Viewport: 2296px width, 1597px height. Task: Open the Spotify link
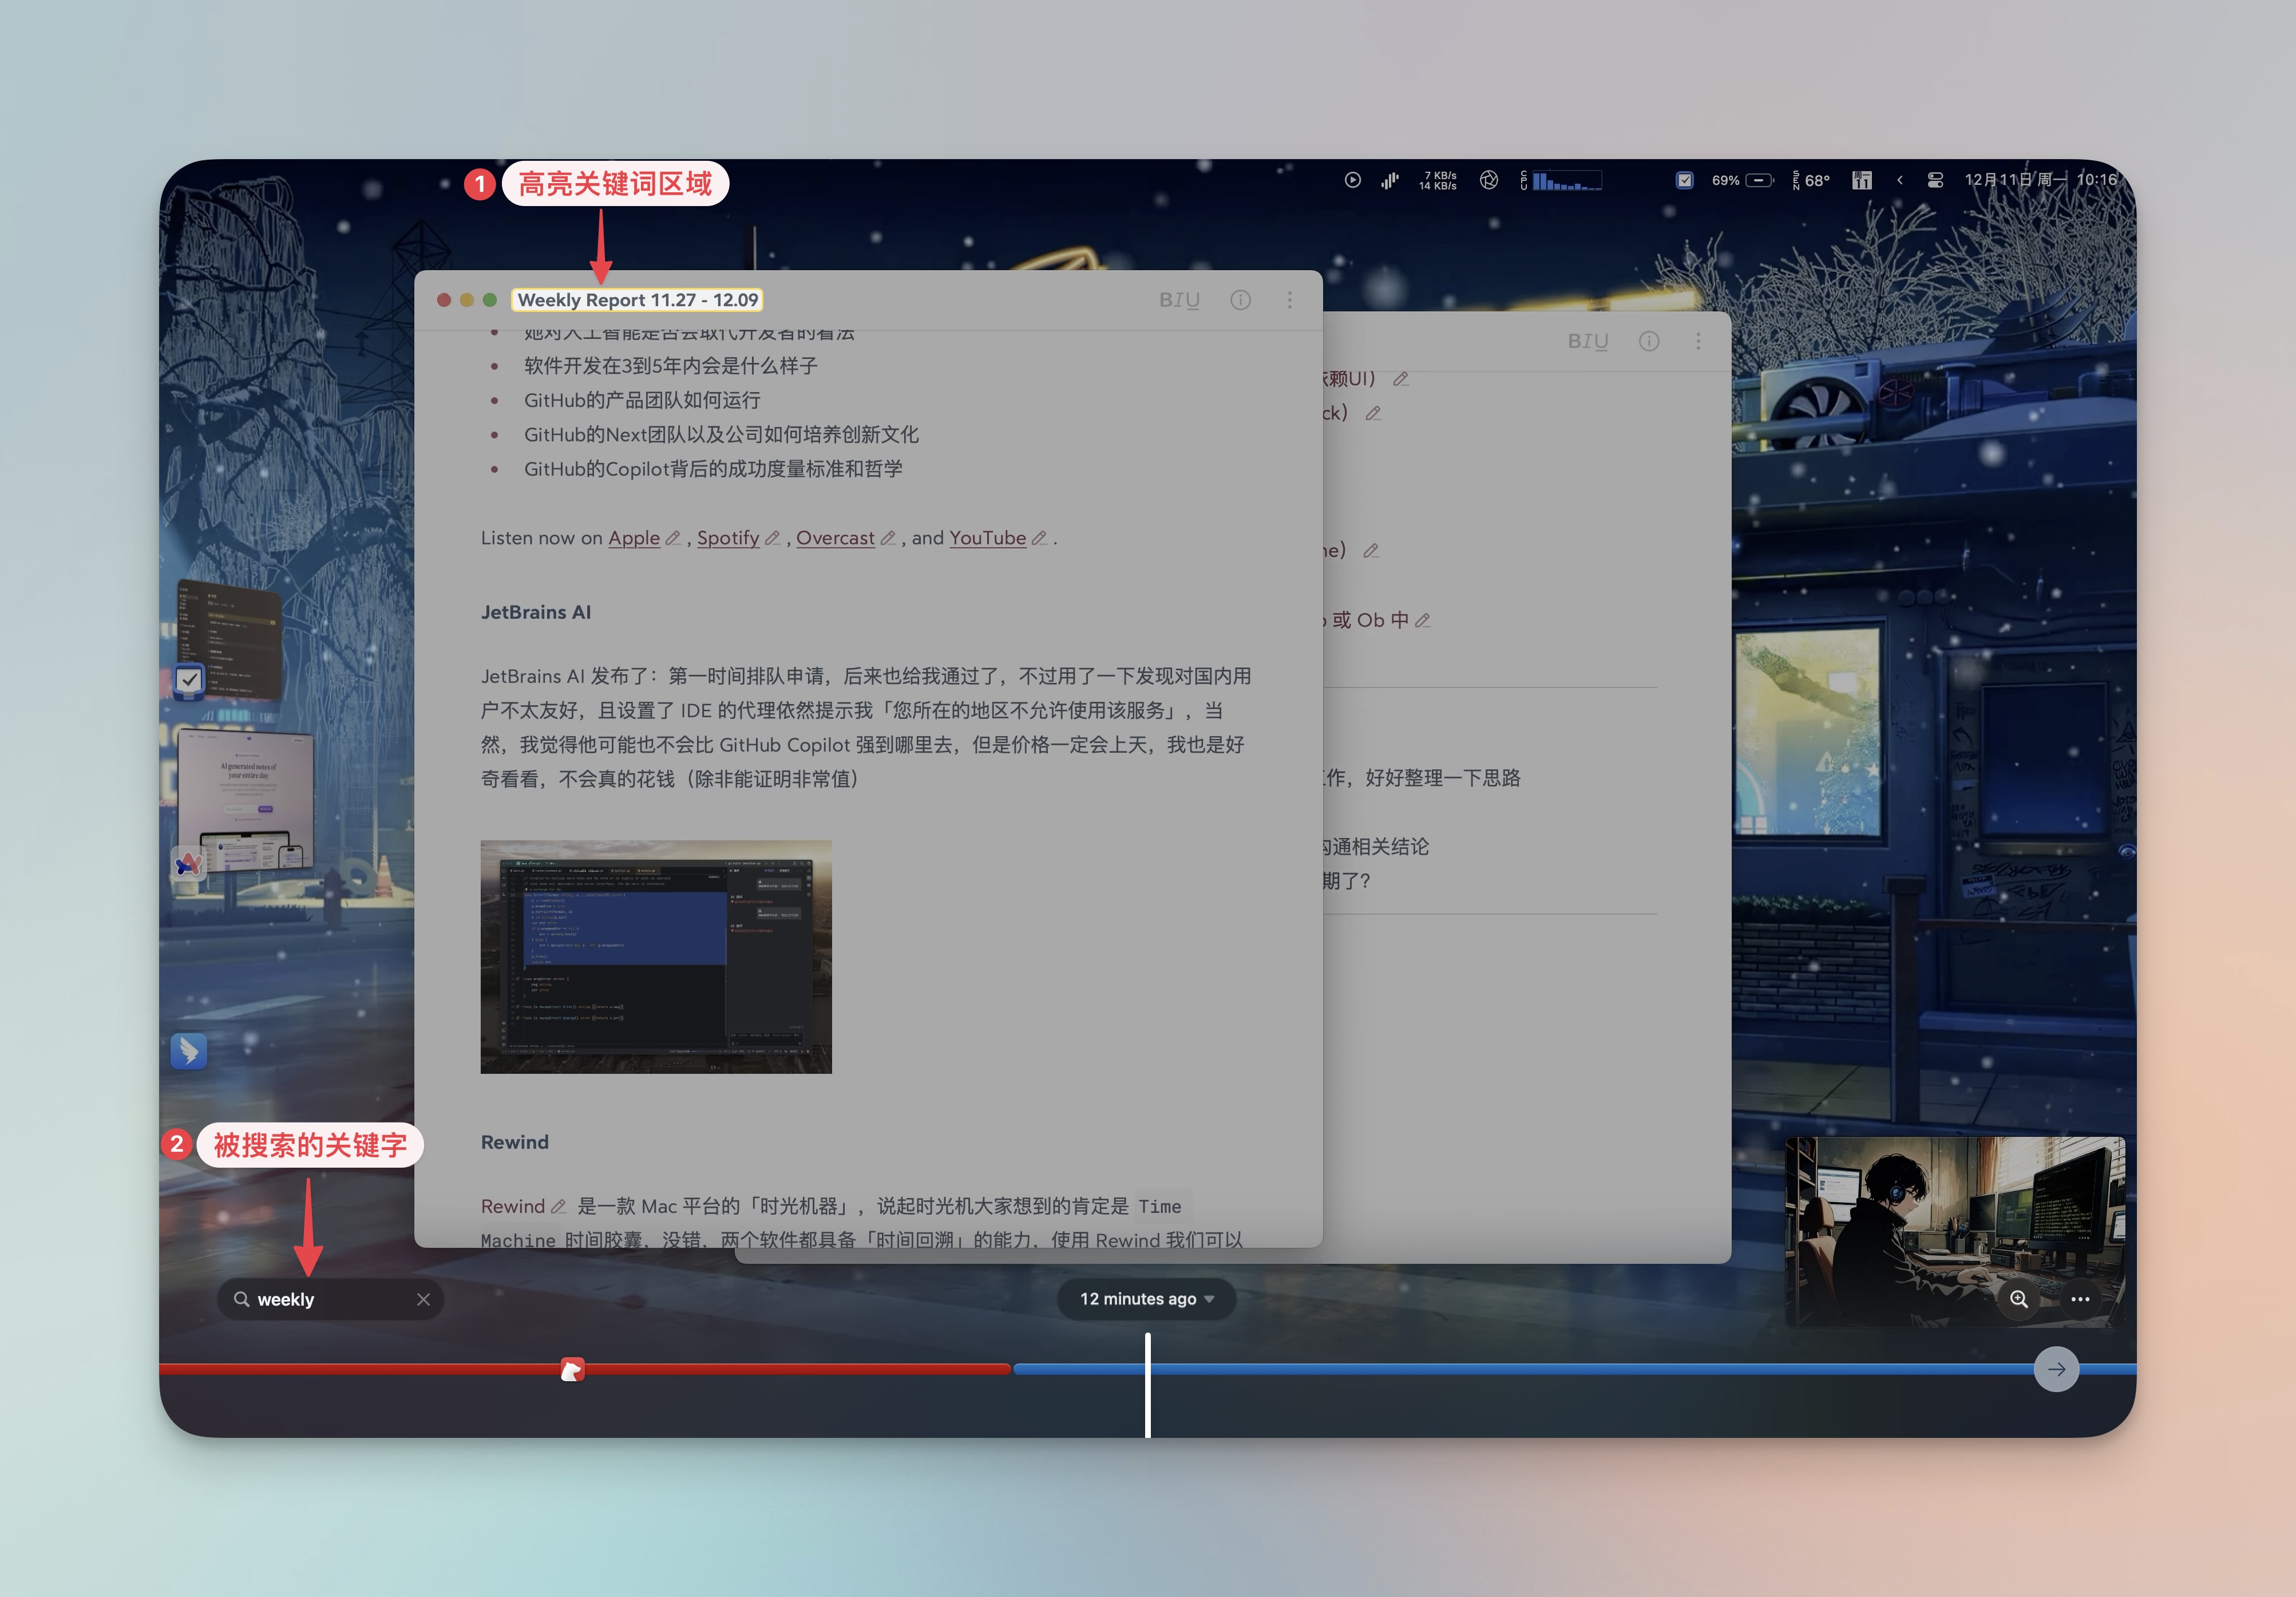[728, 538]
